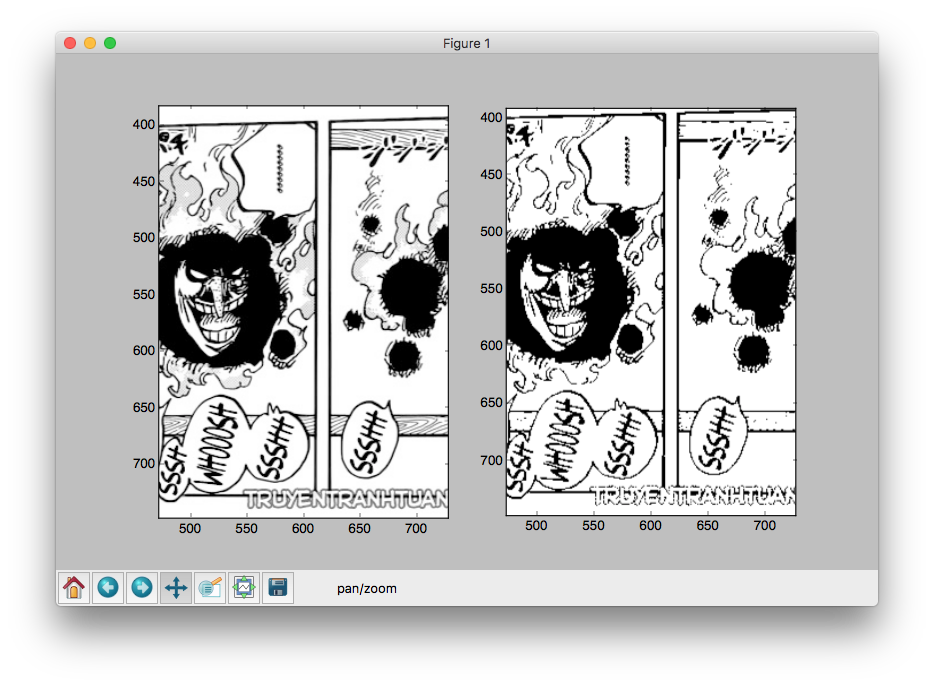The width and height of the screenshot is (934, 686).
Task: Reset view with the Home toolbar icon
Action: pos(74,588)
